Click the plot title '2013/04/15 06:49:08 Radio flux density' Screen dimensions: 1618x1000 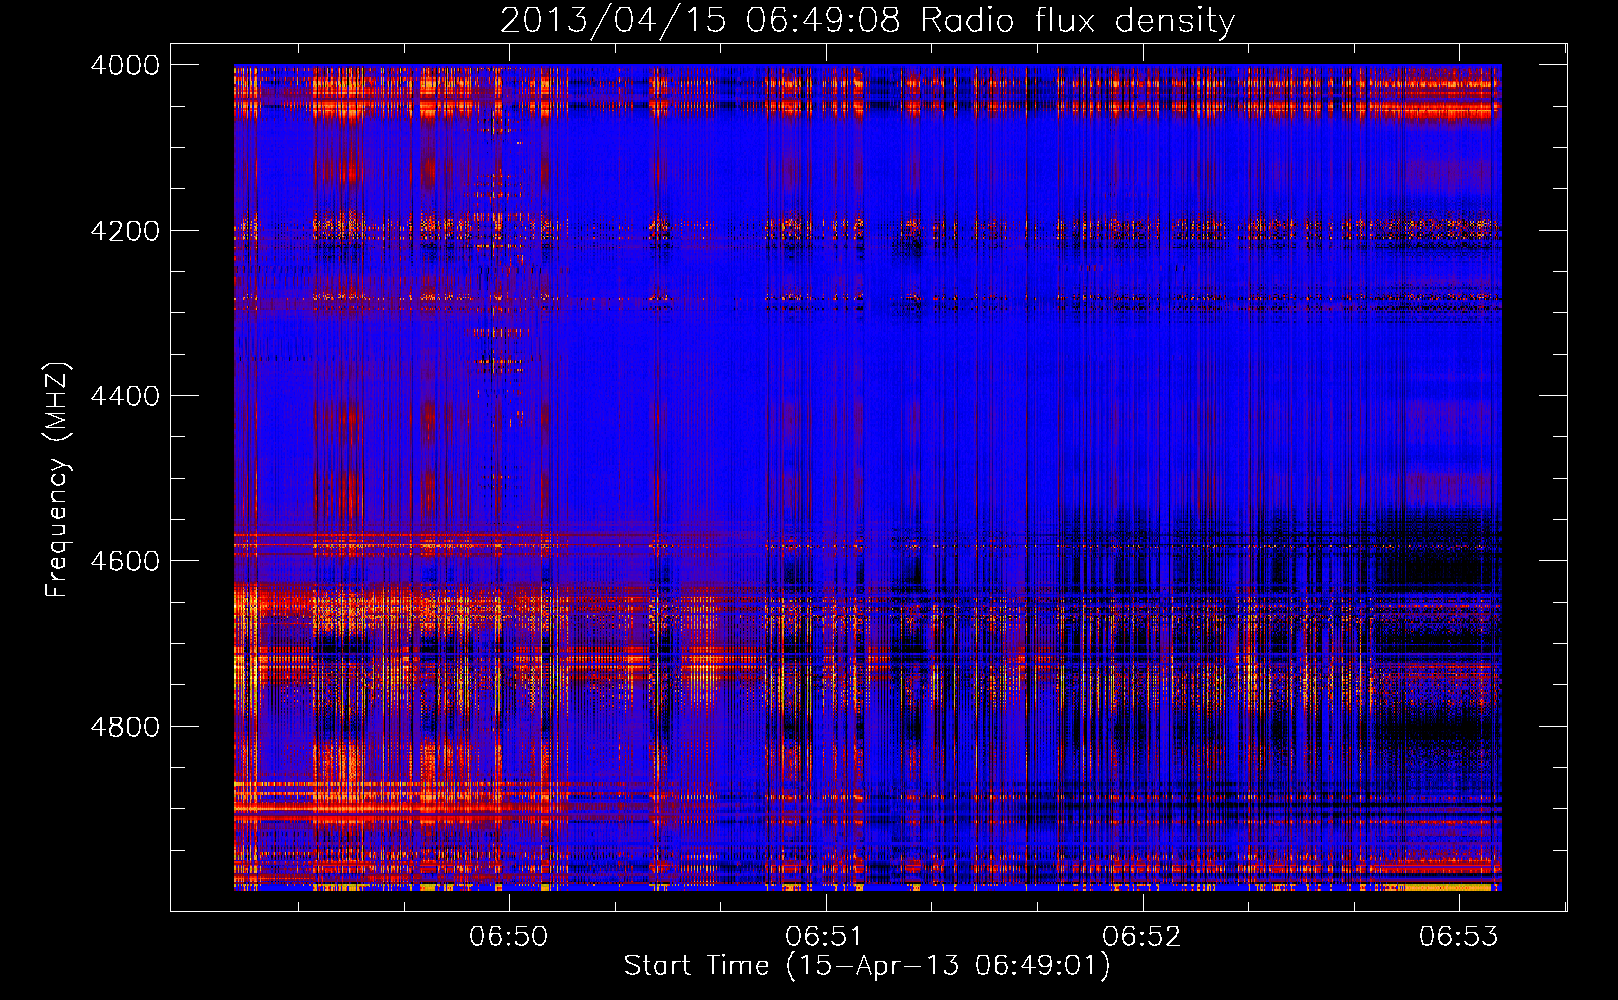[x=868, y=20]
